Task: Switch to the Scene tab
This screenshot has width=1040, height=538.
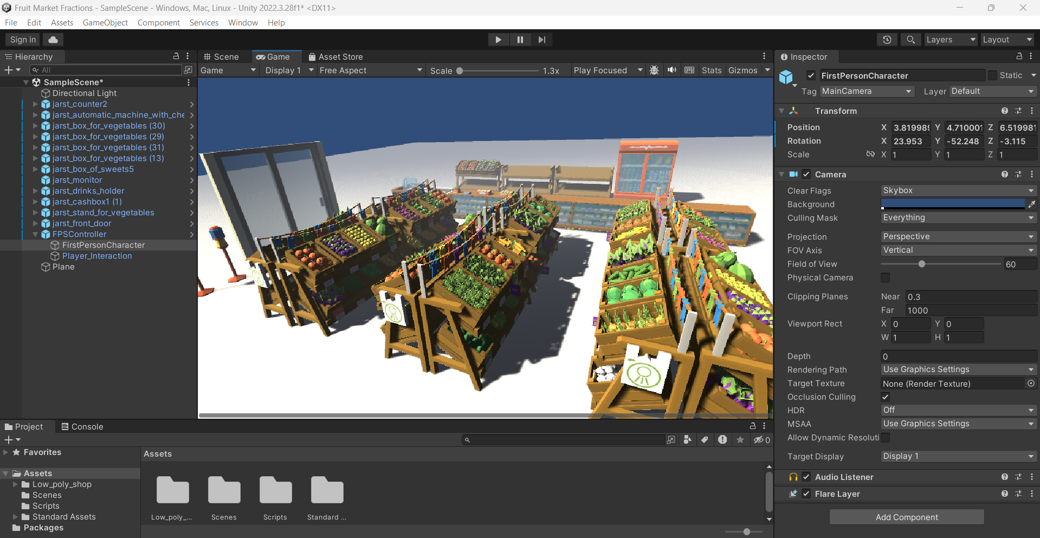Action: click(x=221, y=57)
